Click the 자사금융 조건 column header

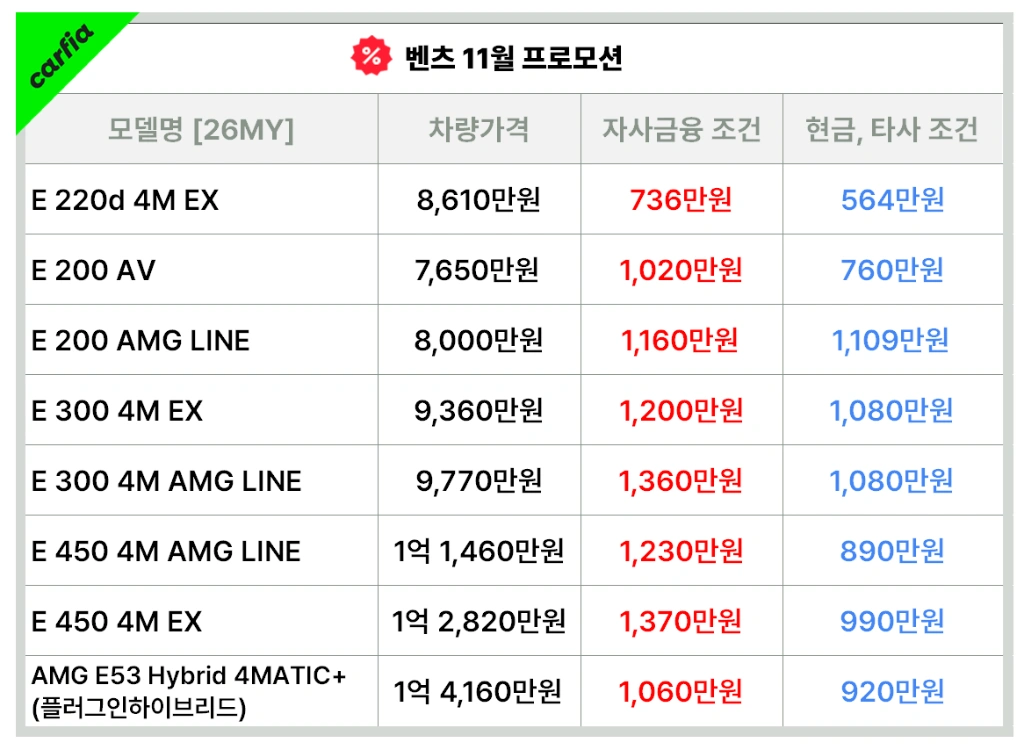(681, 129)
